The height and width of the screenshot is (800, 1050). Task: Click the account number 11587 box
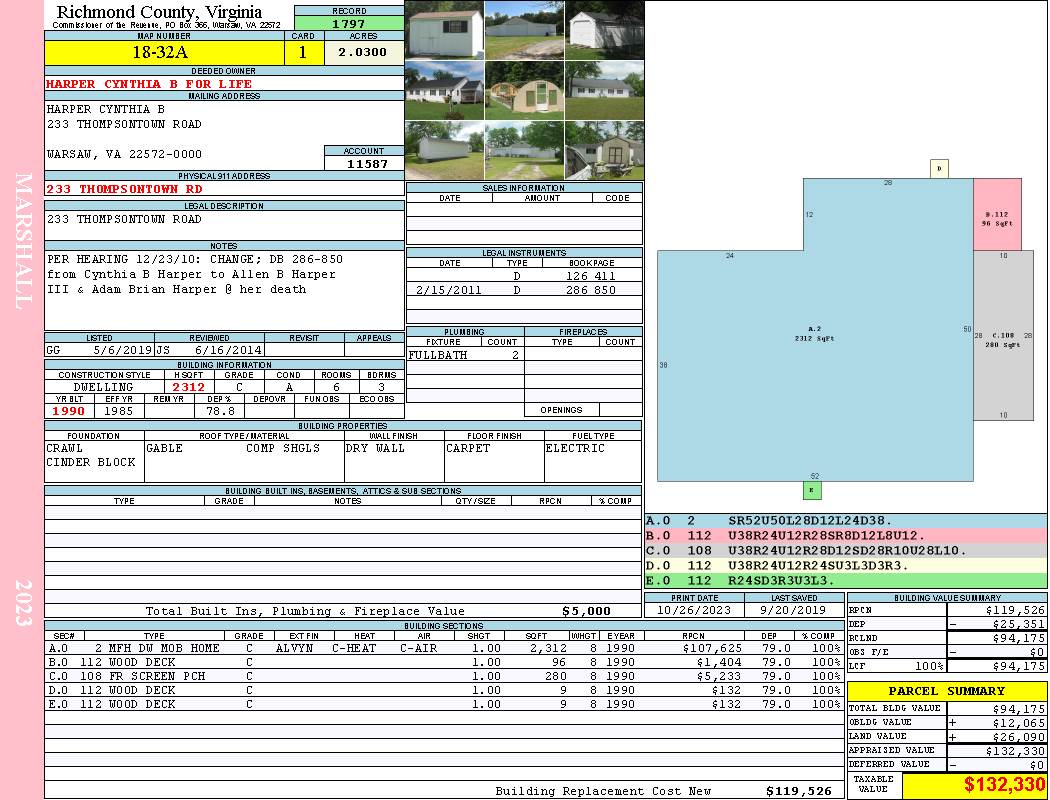click(x=365, y=163)
